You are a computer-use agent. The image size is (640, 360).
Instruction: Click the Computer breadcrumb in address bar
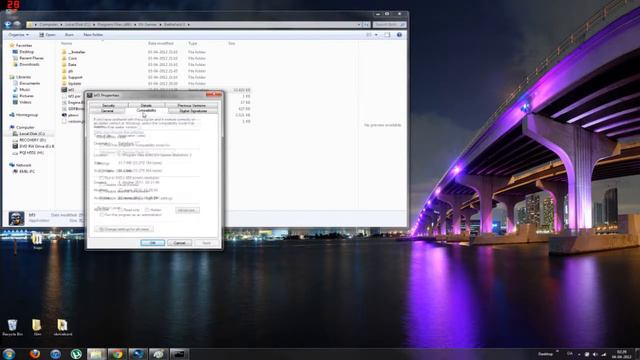click(49, 24)
